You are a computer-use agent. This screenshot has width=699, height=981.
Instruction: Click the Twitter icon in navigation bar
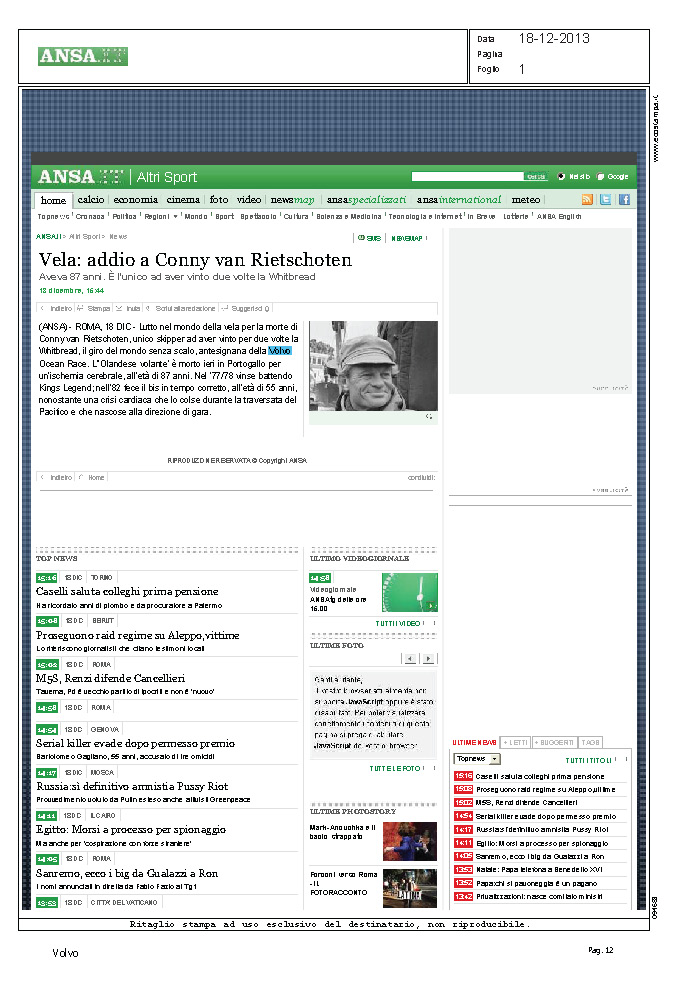(605, 200)
